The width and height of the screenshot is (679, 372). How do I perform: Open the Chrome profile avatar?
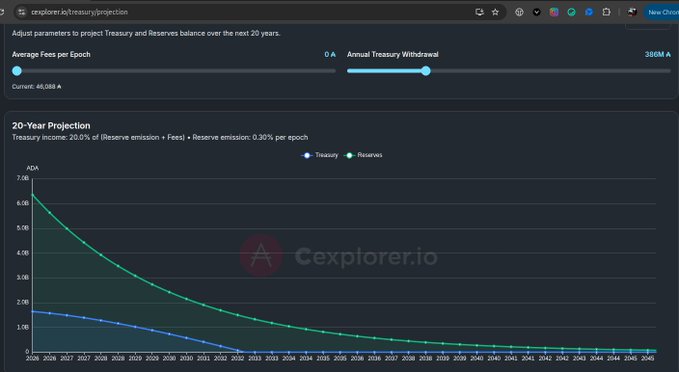click(632, 12)
